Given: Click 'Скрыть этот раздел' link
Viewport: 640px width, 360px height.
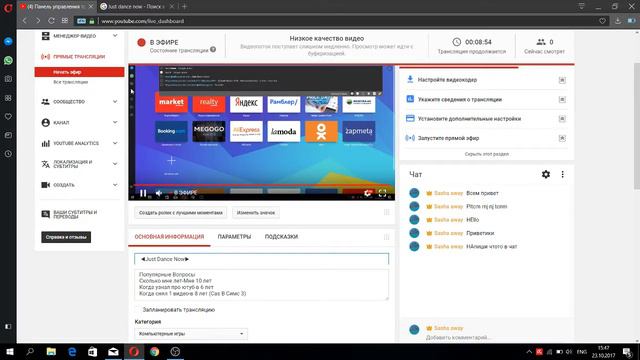Looking at the screenshot, I should [487, 154].
